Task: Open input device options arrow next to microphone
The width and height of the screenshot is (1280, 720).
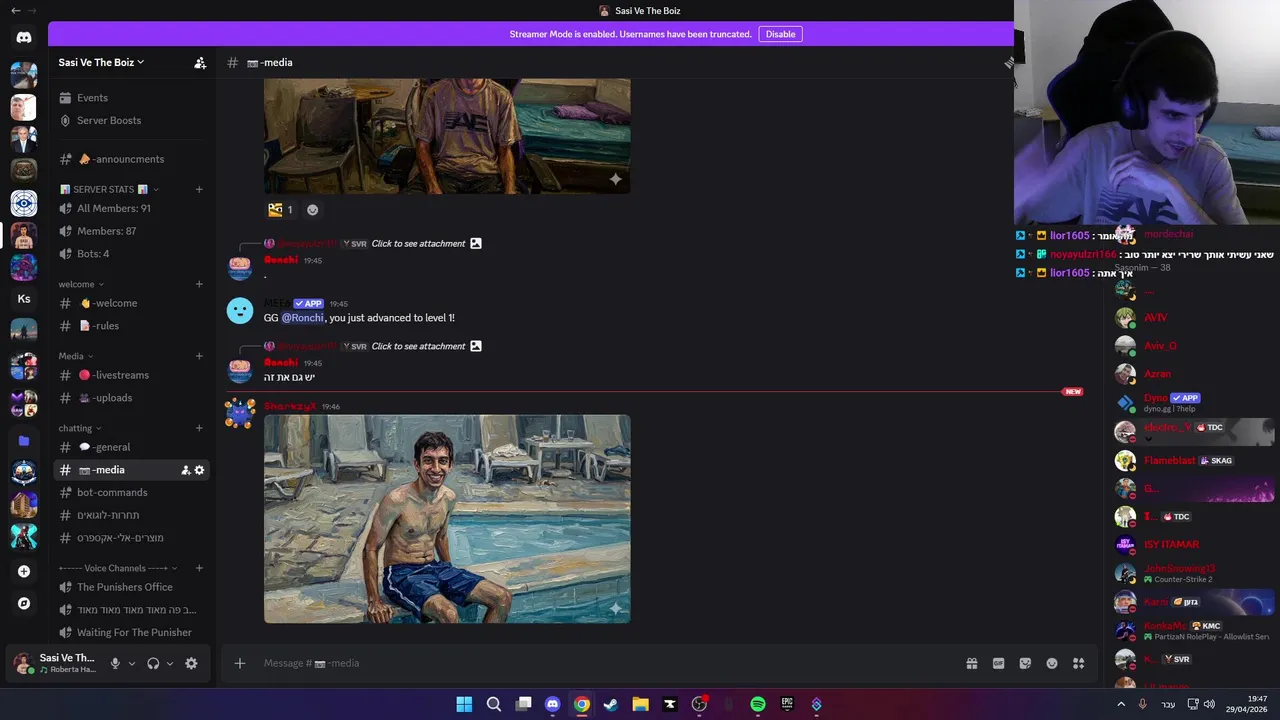Action: [x=131, y=663]
